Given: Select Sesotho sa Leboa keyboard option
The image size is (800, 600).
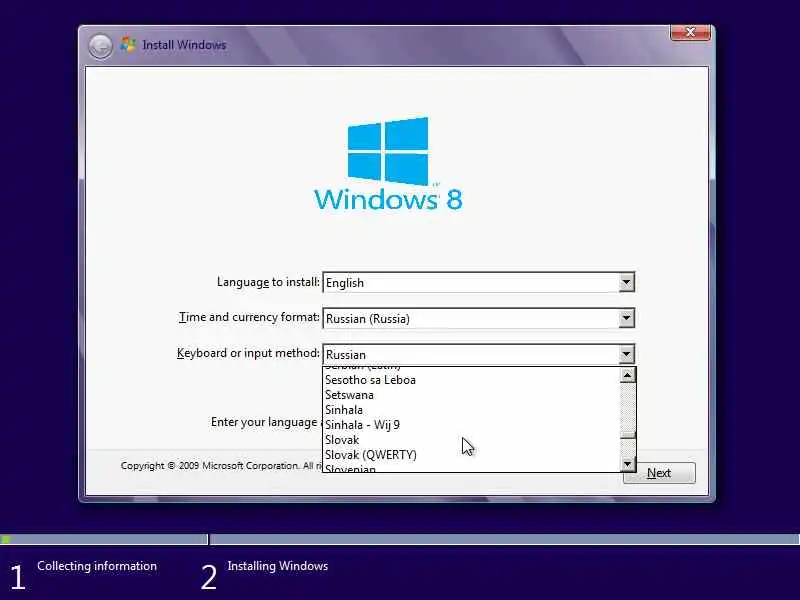Looking at the screenshot, I should [471, 380].
